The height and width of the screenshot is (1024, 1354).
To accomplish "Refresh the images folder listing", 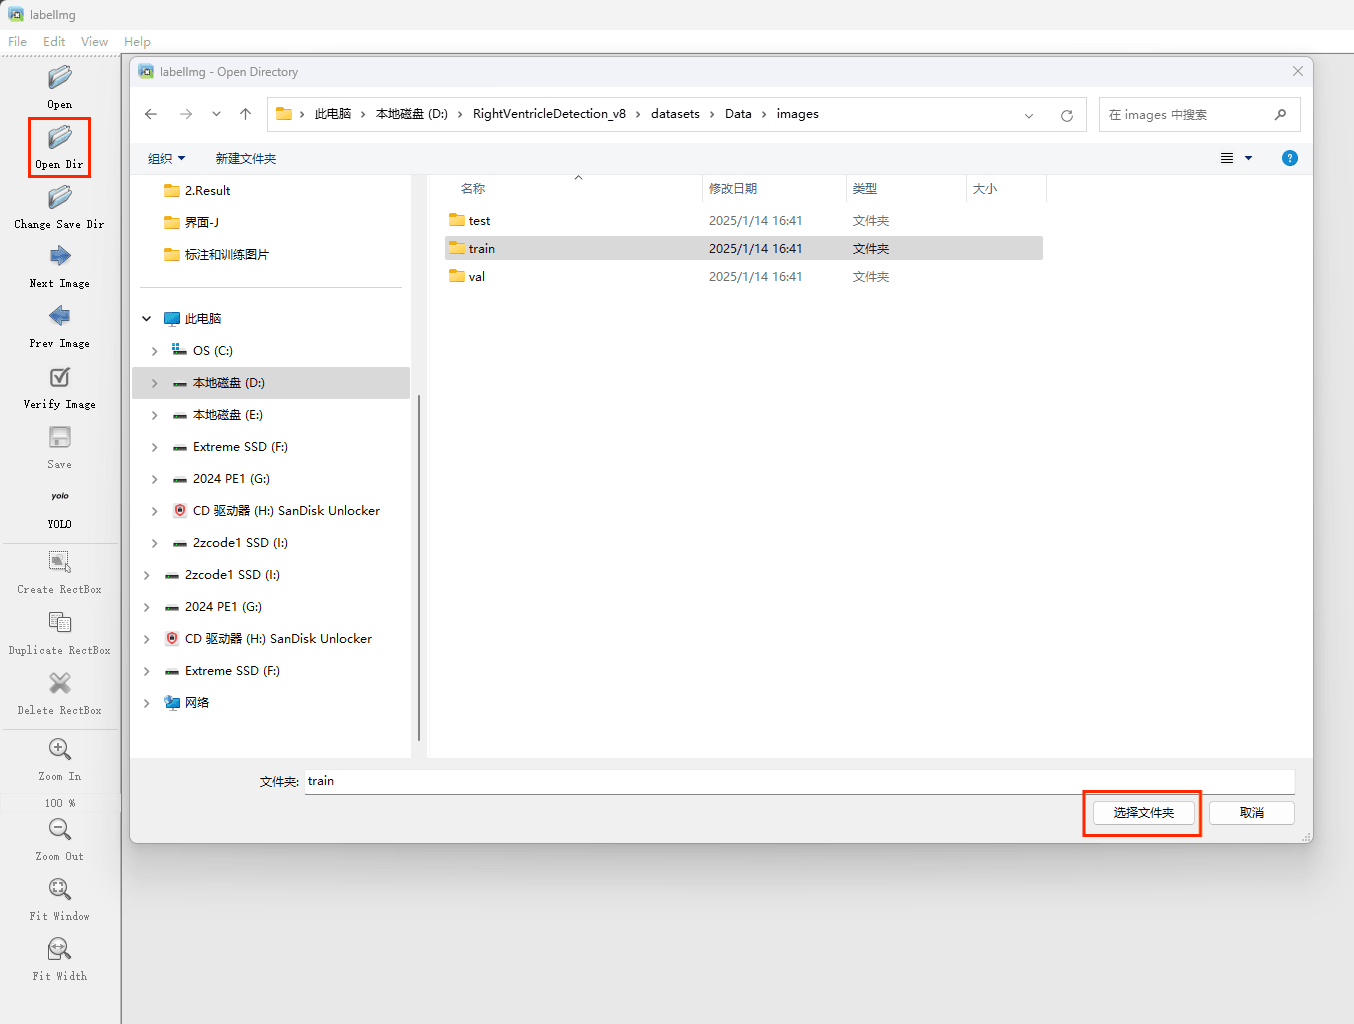I will pos(1067,115).
